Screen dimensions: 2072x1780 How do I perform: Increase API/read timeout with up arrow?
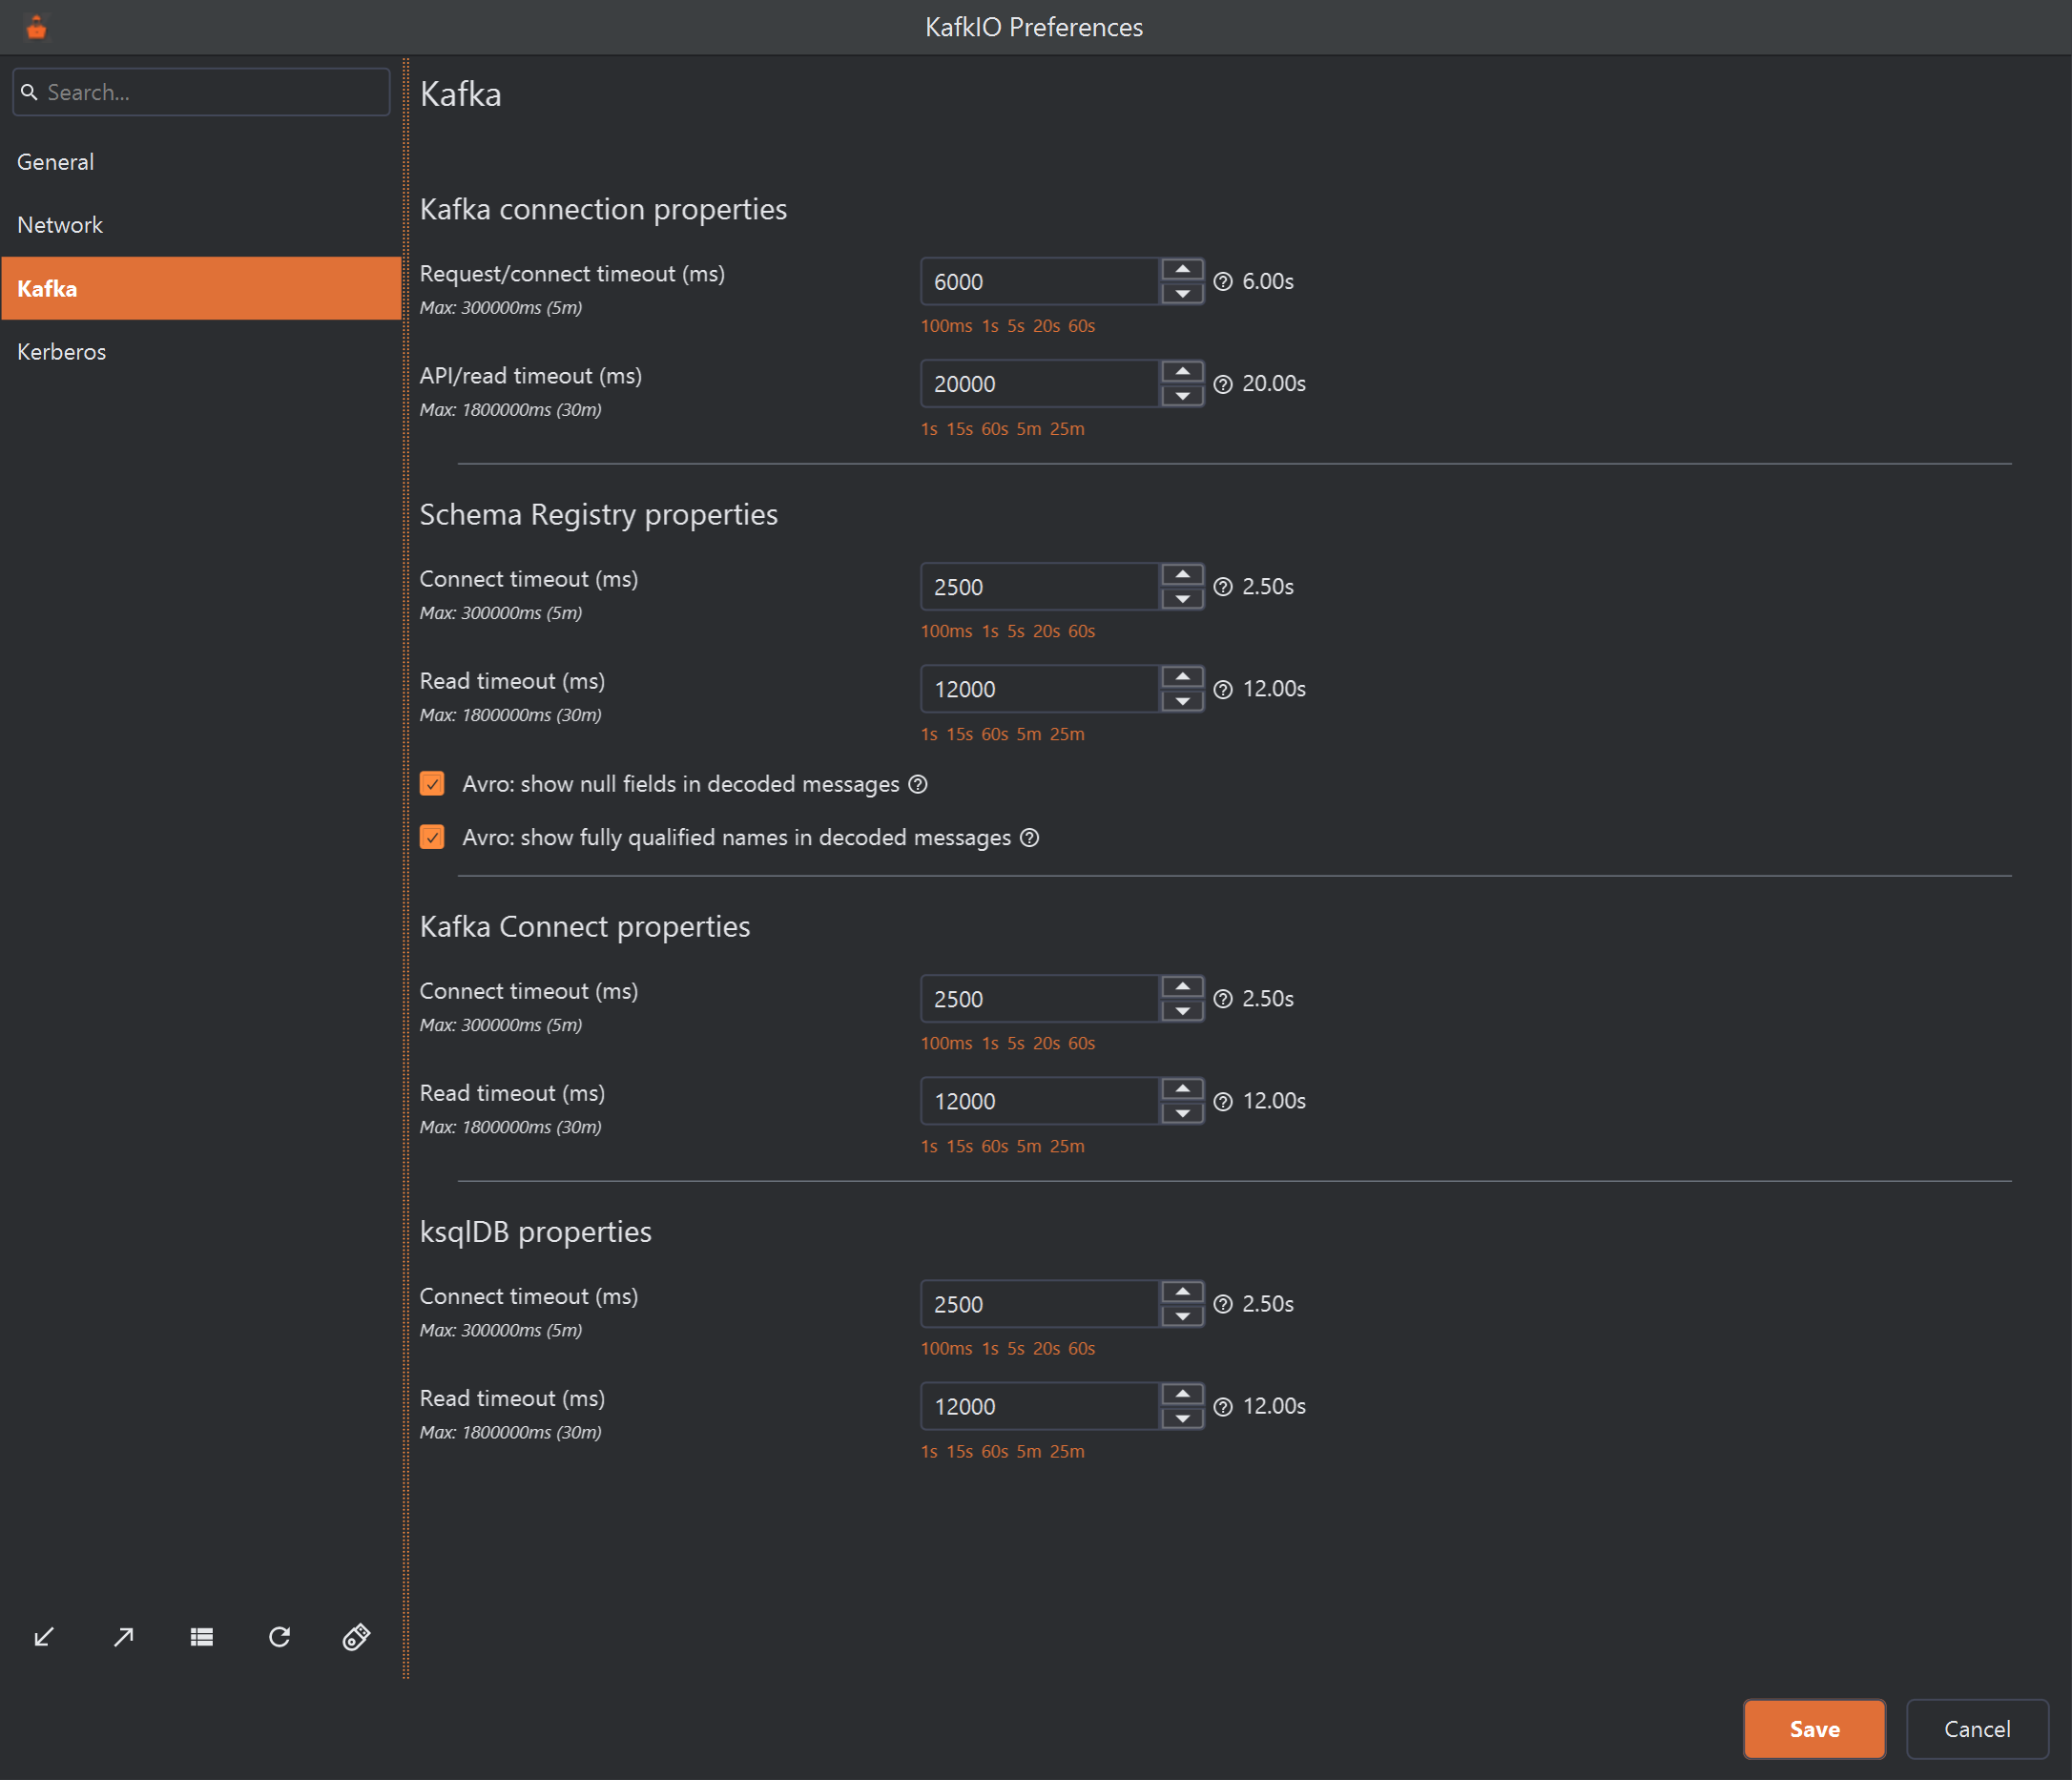click(x=1182, y=372)
